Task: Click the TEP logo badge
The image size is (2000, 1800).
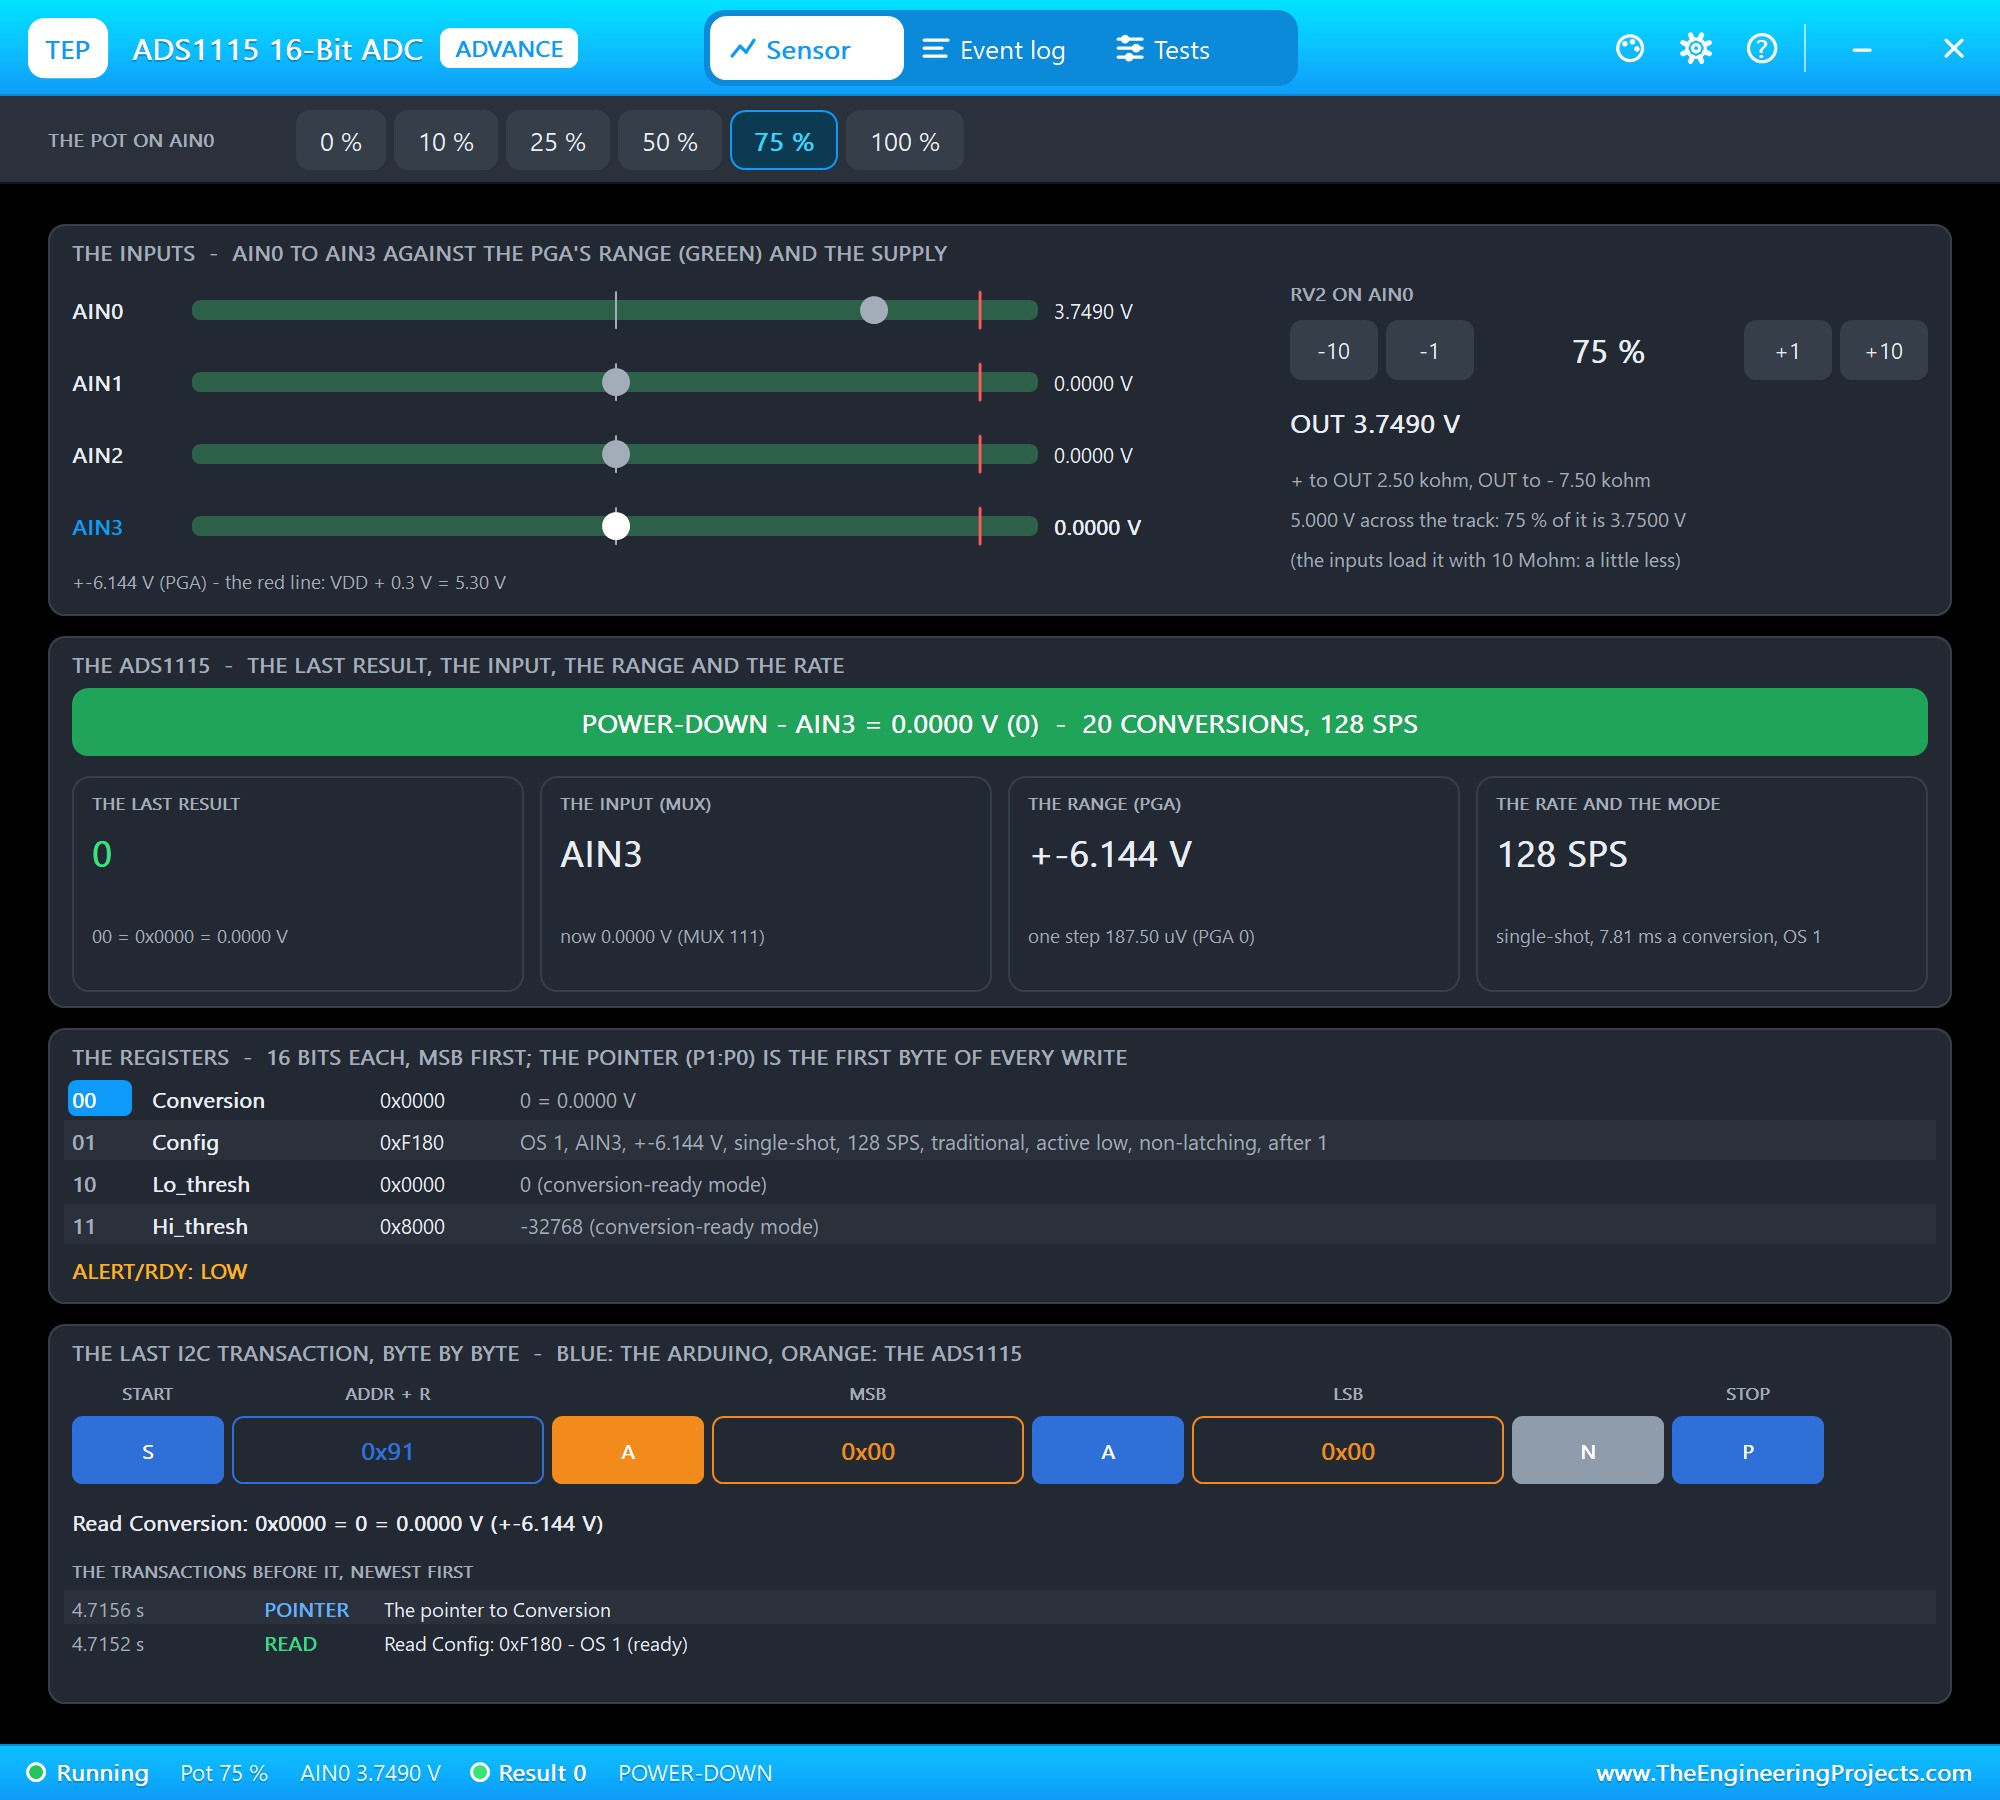Action: (68, 49)
